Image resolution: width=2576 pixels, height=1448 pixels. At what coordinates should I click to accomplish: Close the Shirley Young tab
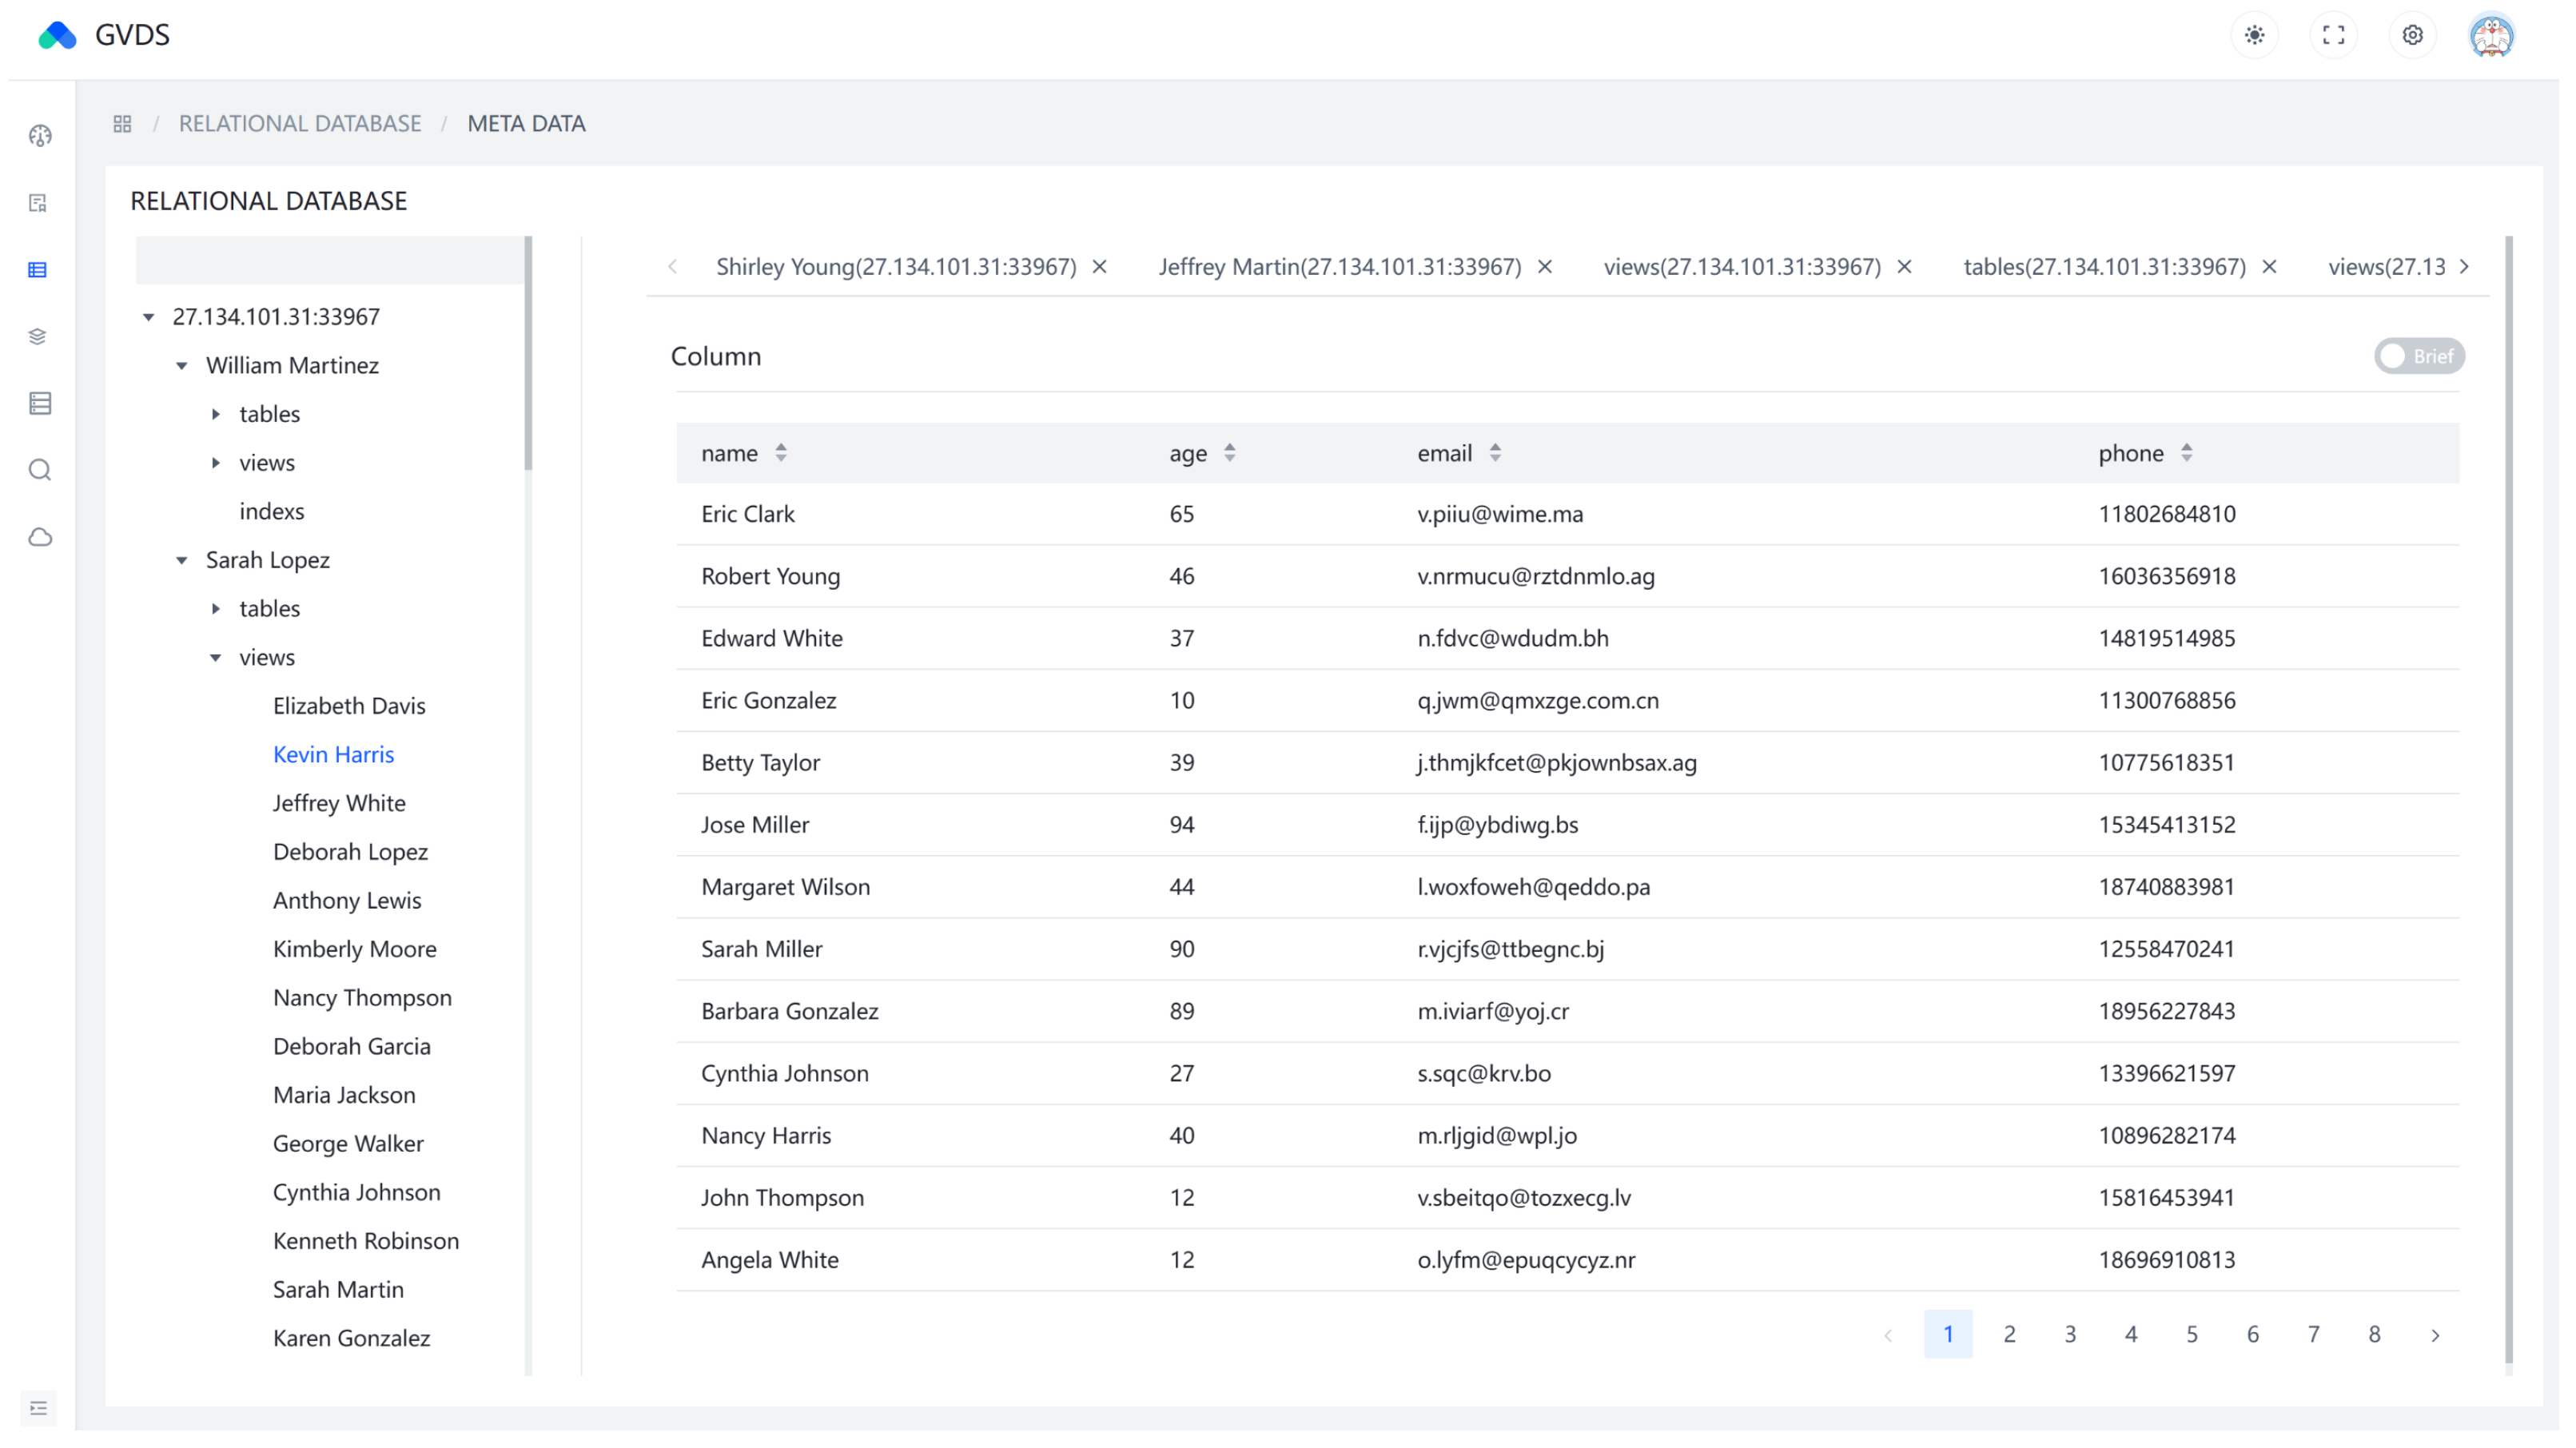pos(1099,267)
